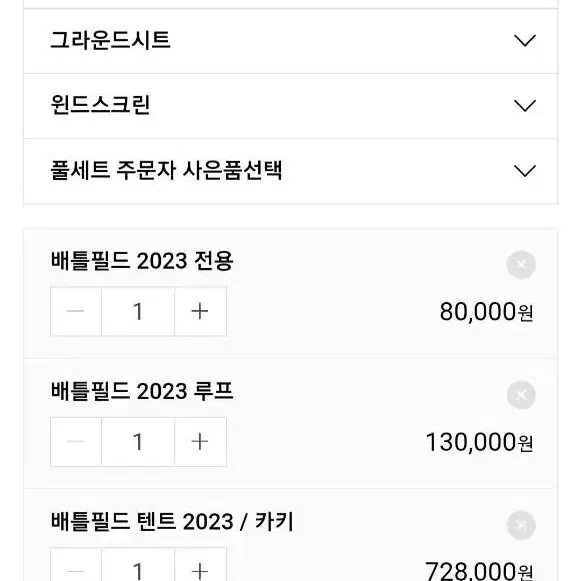Tap the 풀세트 주문자 사은품선택 label
Screen dimensions: 581x581
(166, 170)
